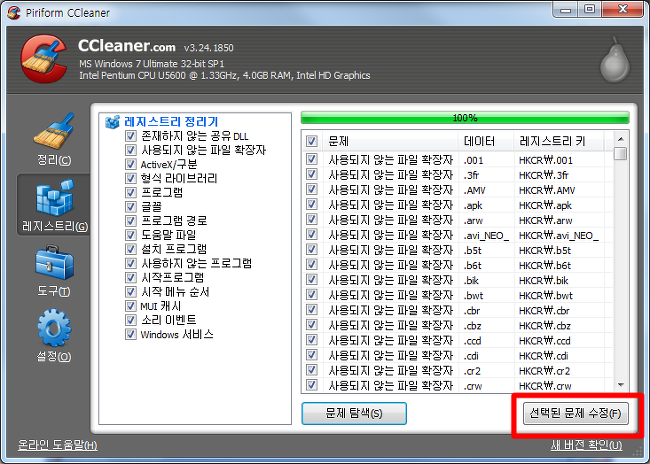The width and height of the screenshot is (650, 464).
Task: Click the CCleaner logo in header
Action: 44,58
